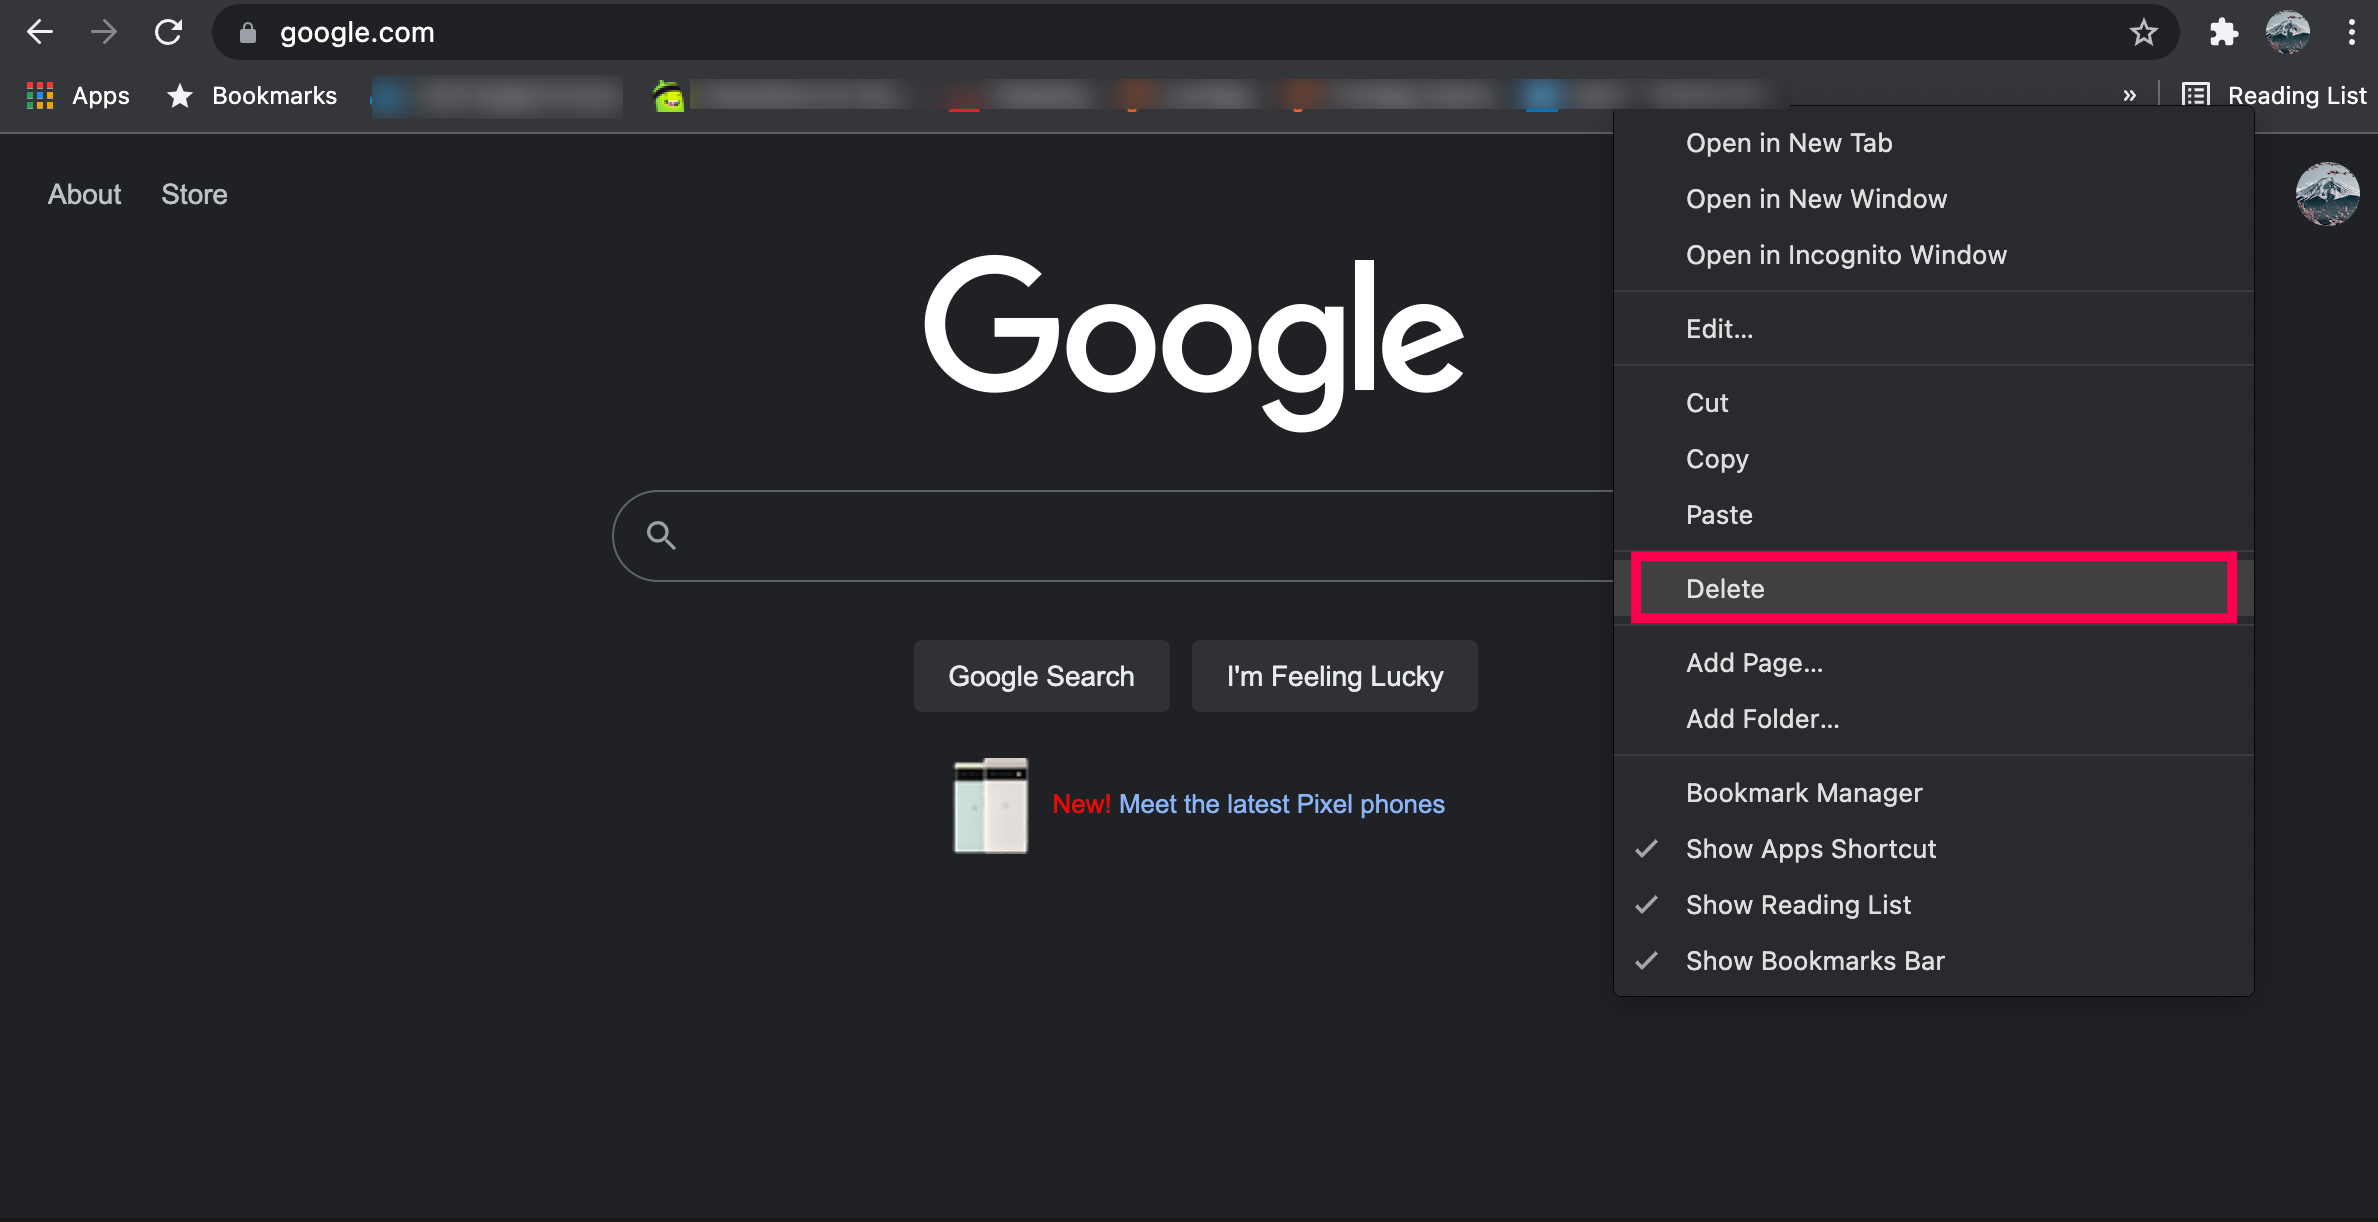Viewport: 2378px width, 1222px height.
Task: Open the Reading List label
Action: [x=2297, y=96]
